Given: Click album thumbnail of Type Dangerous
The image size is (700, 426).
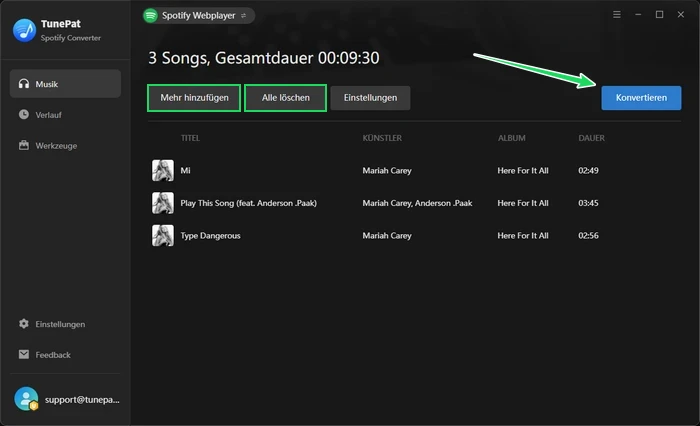Looking at the screenshot, I should point(162,235).
